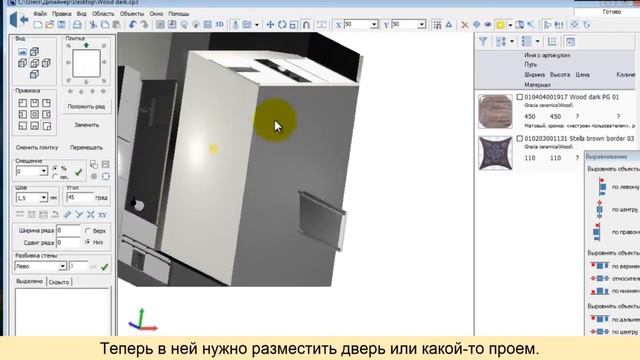Open the Вид menu

click(82, 13)
